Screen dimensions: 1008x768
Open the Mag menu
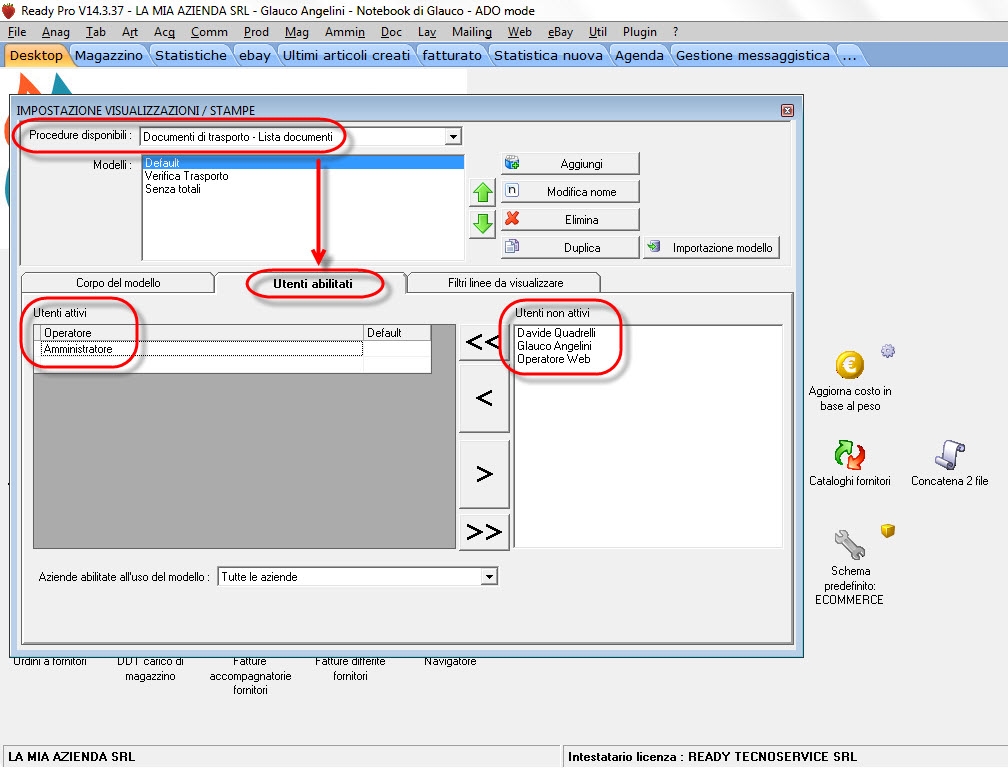296,31
